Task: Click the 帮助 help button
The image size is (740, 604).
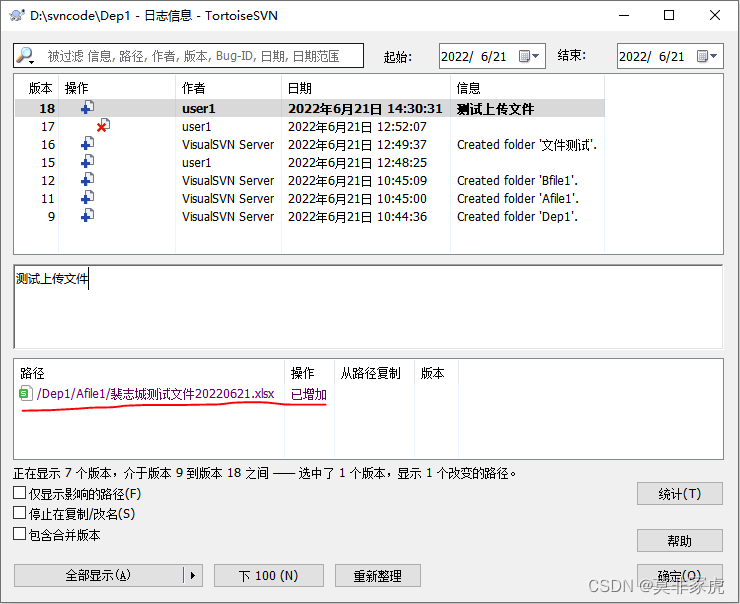Action: click(x=680, y=540)
